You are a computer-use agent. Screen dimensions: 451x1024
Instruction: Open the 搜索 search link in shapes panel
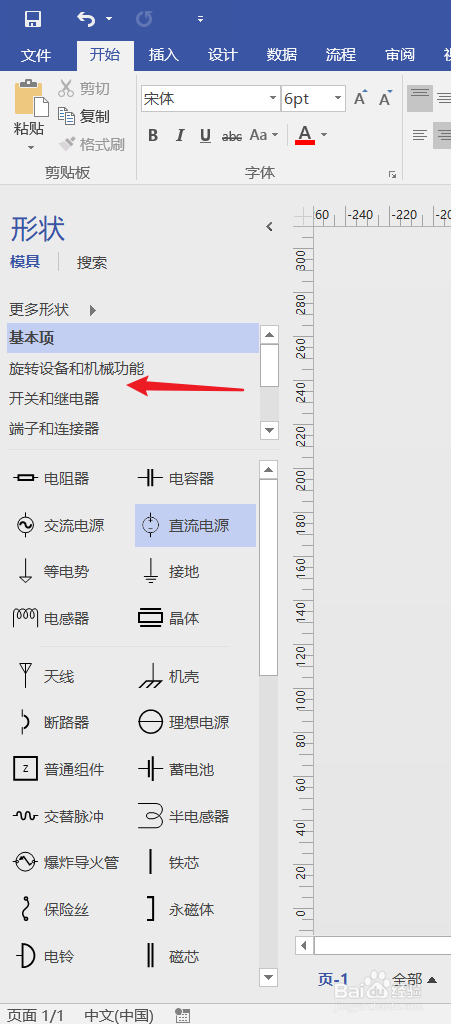(x=92, y=263)
